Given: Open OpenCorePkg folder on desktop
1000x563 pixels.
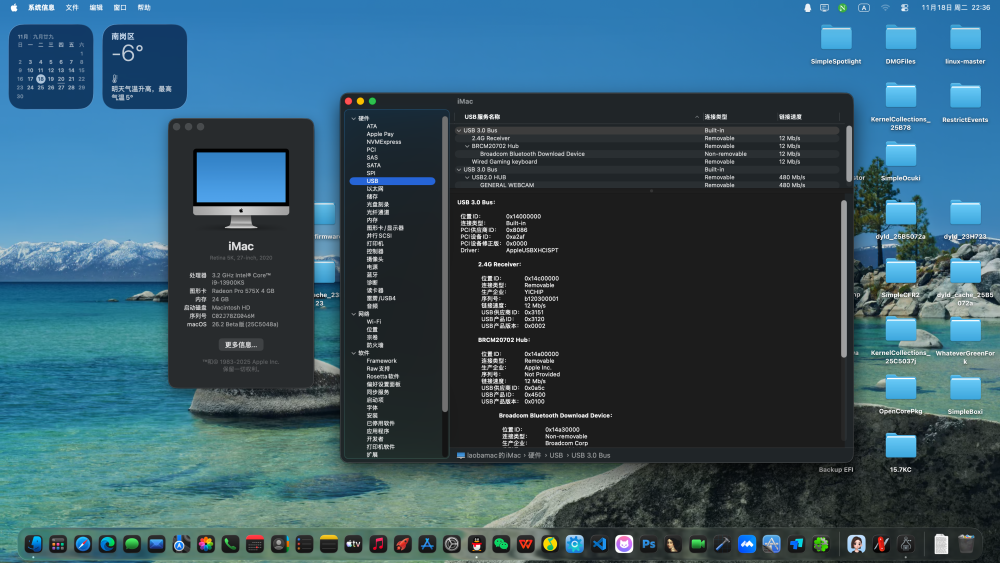Looking at the screenshot, I should [901, 395].
